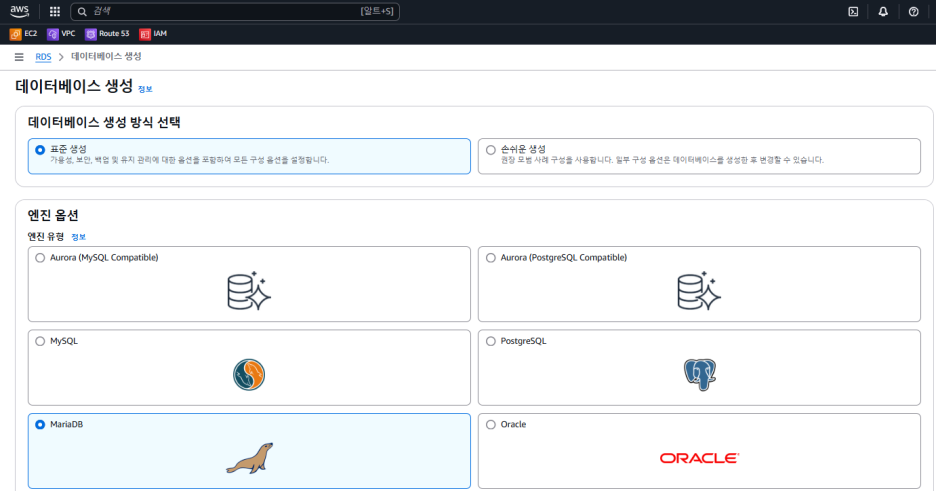Click the 데이터베이스 생성 방식 선택 heading
The height and width of the screenshot is (491, 936).
pos(104,122)
